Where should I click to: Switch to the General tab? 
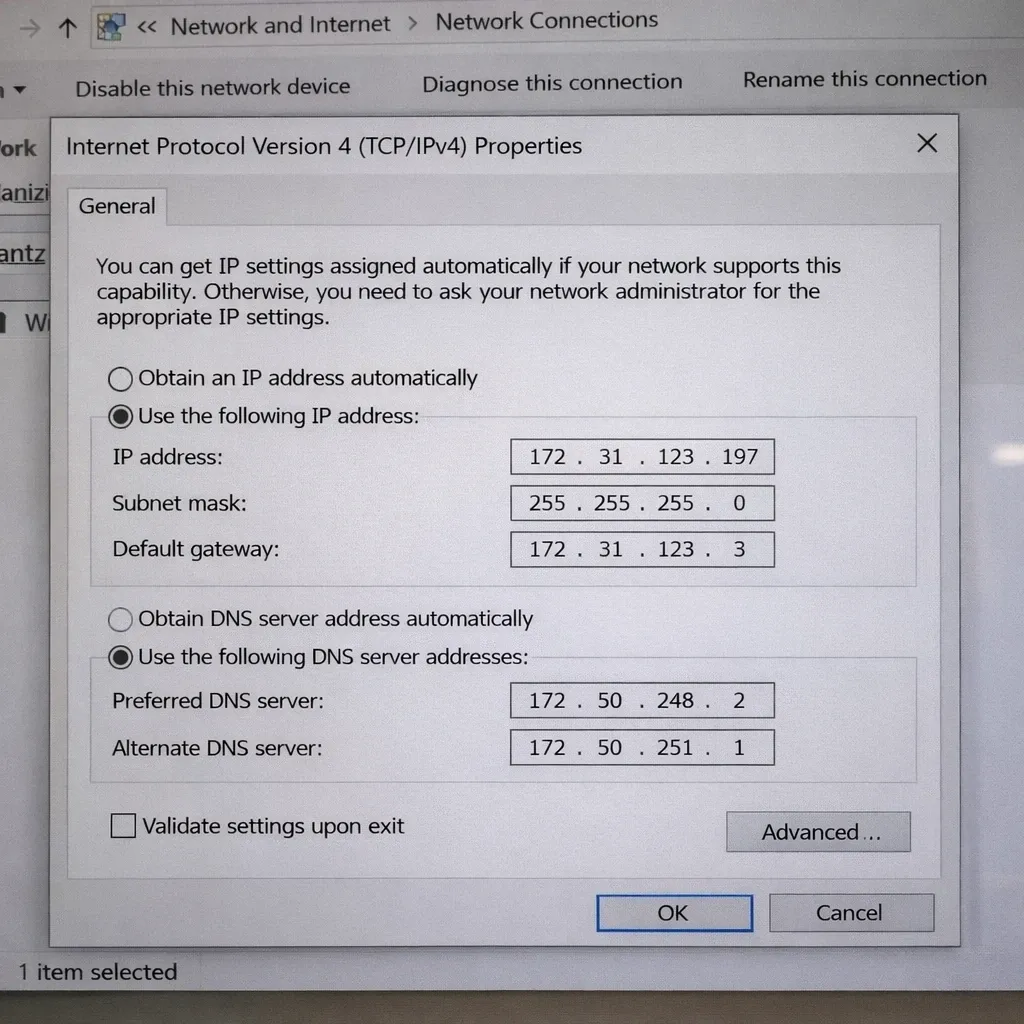pos(116,206)
